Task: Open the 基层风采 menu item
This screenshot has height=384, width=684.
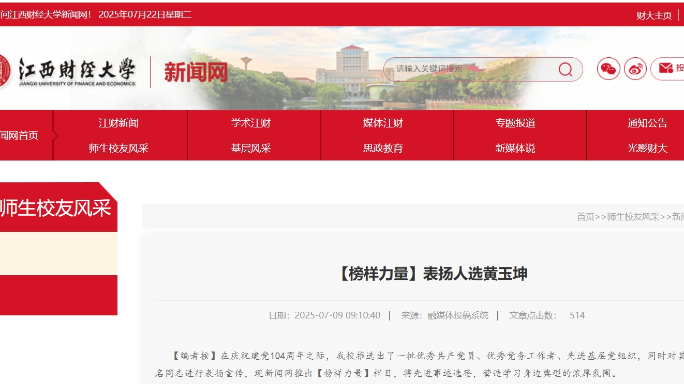Action: pyautogui.click(x=251, y=148)
